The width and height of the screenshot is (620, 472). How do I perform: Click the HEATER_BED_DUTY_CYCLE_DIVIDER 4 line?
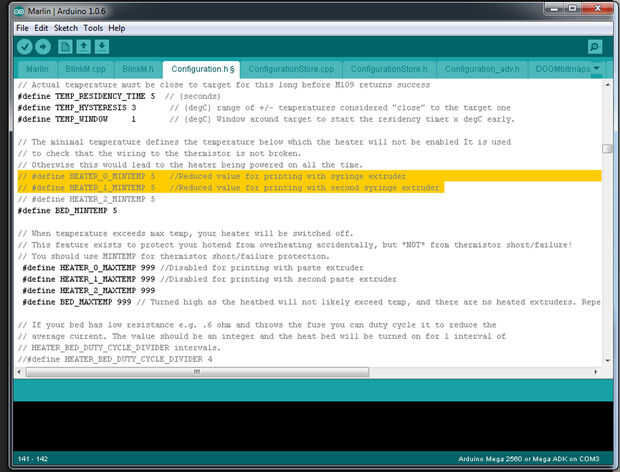[115, 359]
